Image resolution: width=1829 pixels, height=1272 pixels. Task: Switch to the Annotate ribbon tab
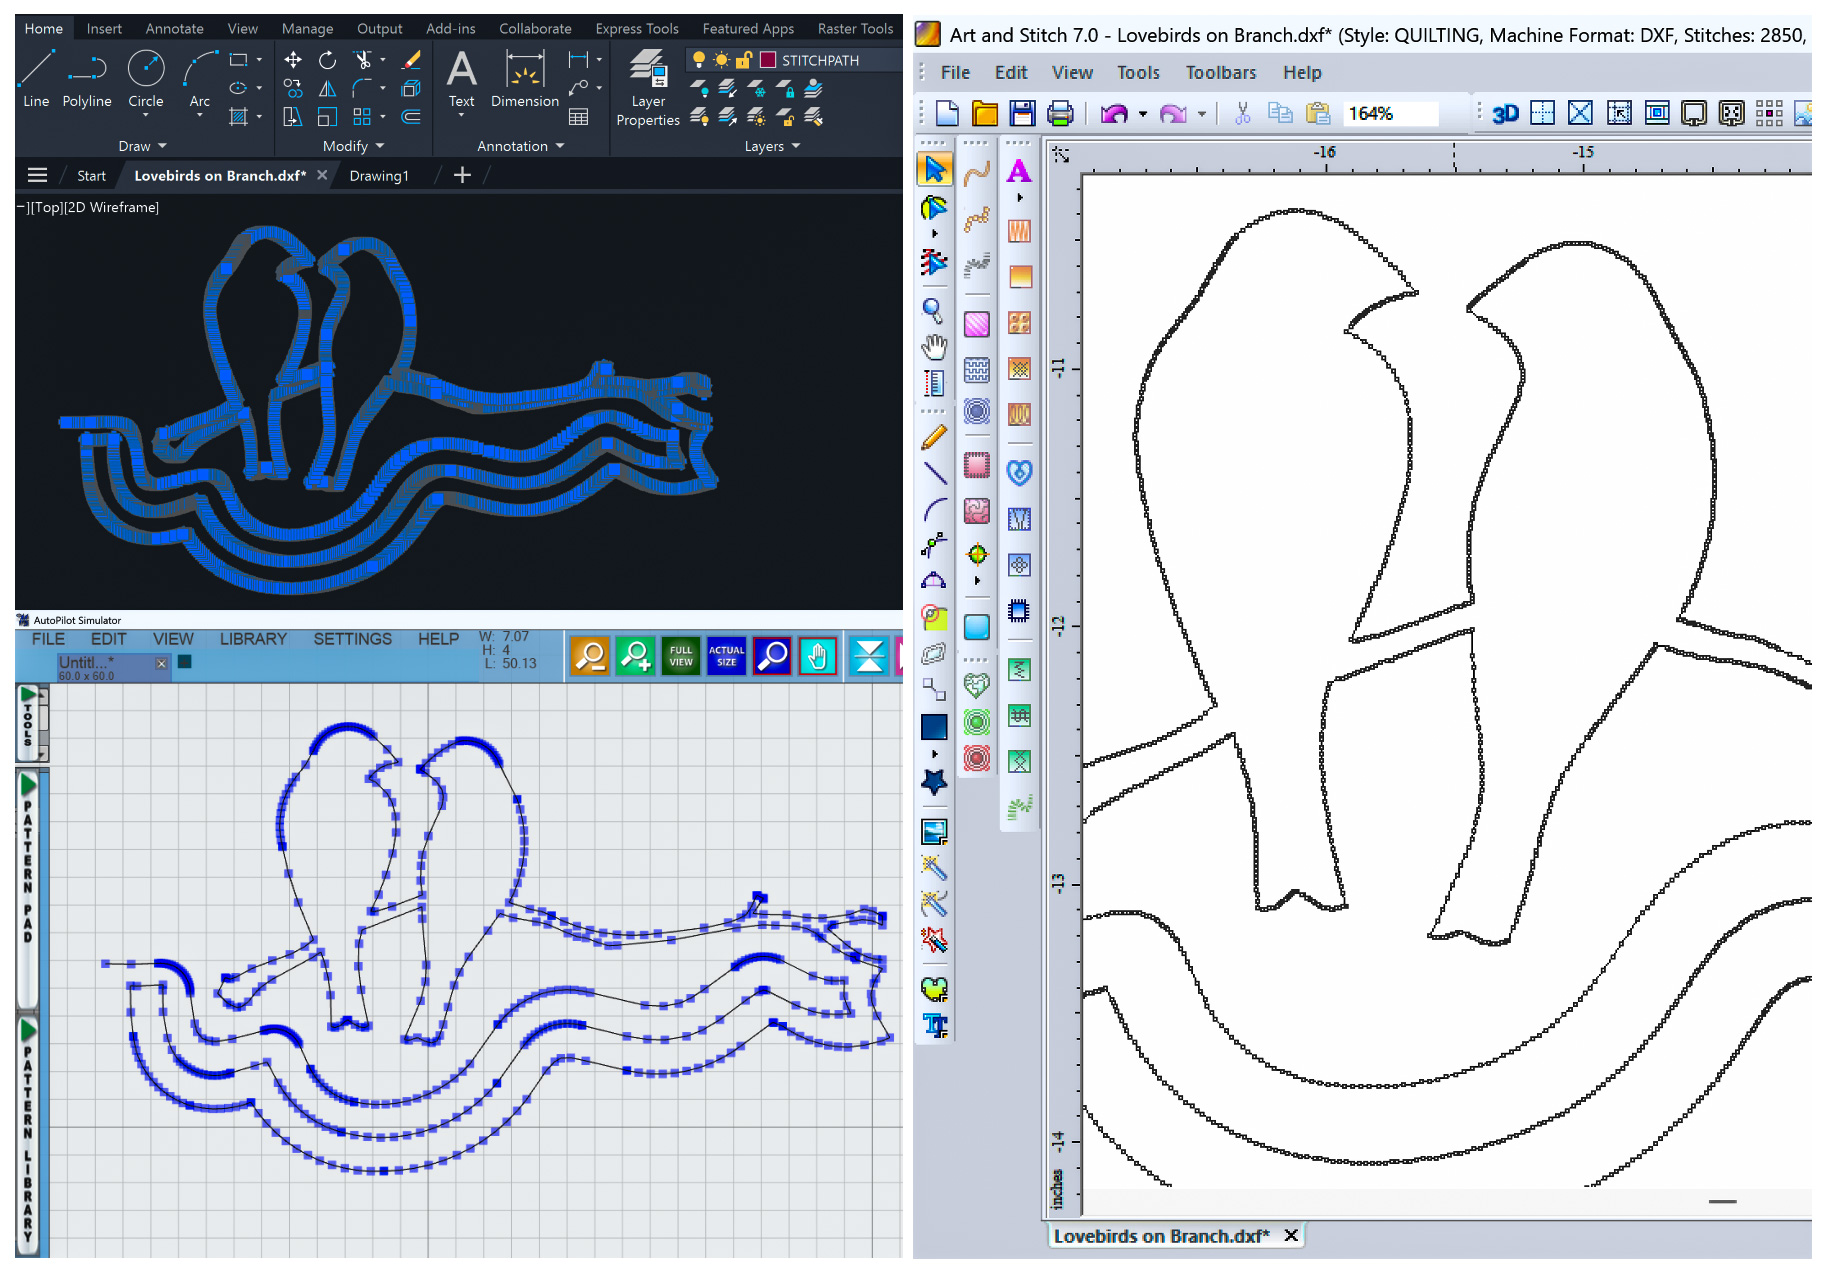click(174, 28)
